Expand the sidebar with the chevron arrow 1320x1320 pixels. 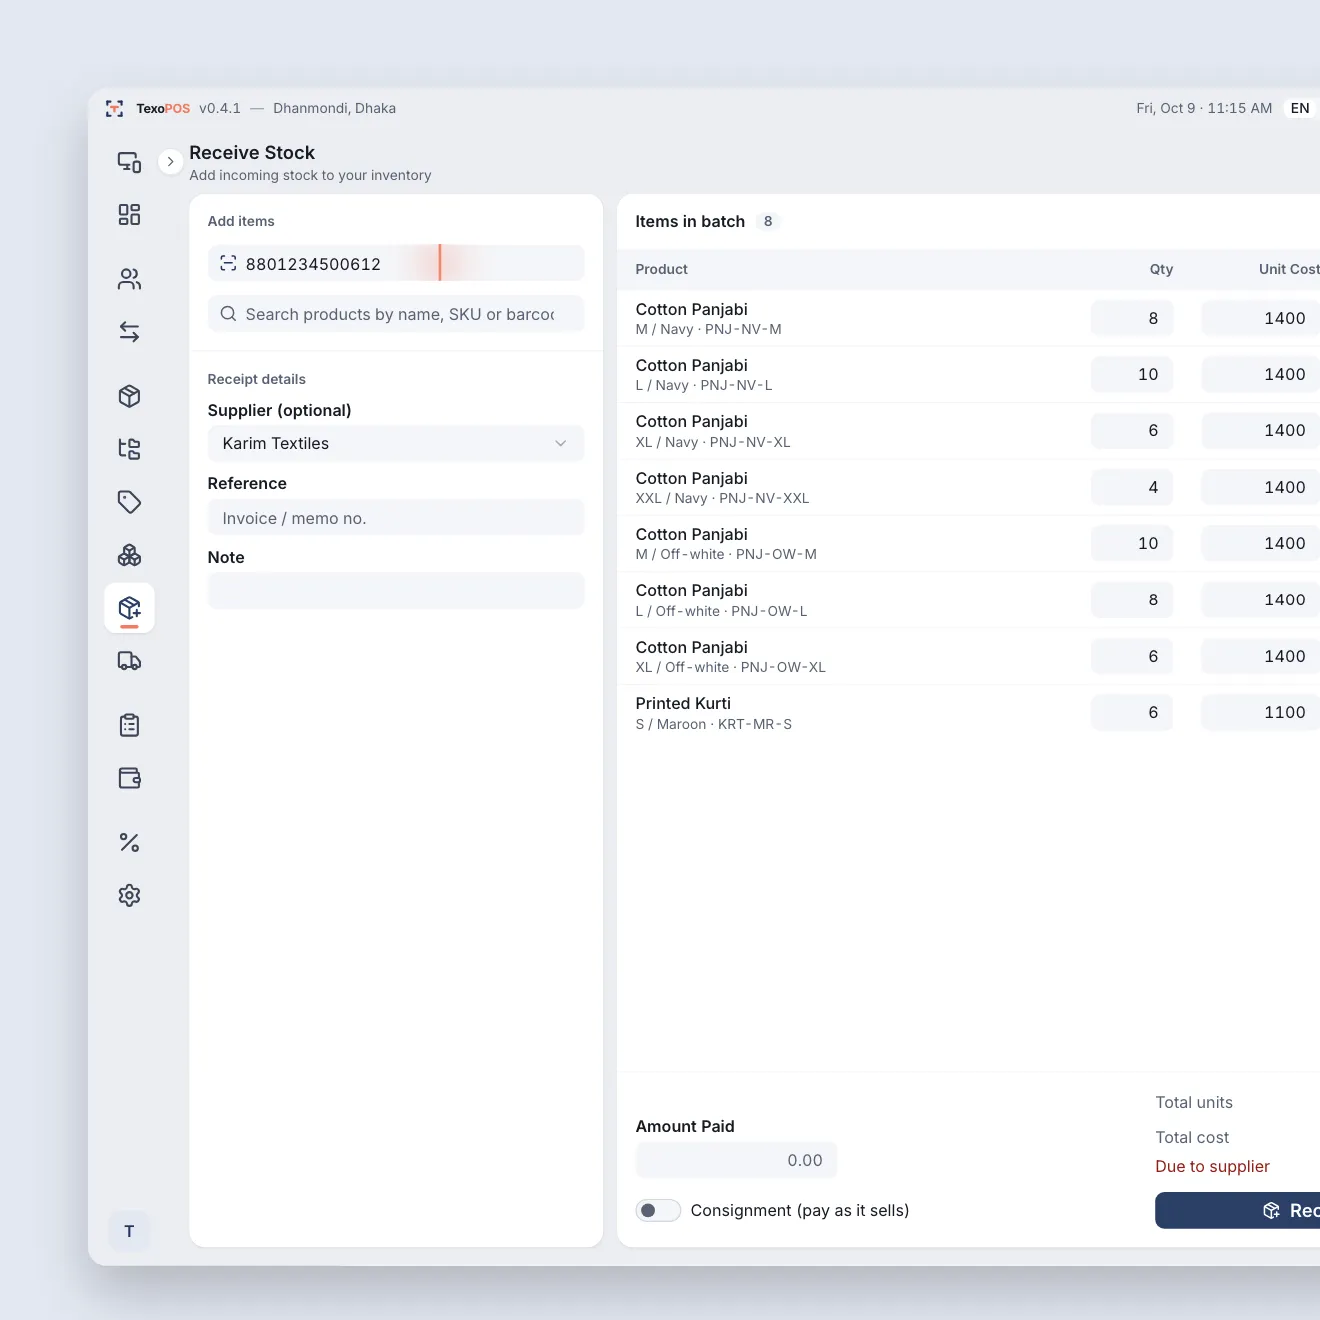coord(171,161)
